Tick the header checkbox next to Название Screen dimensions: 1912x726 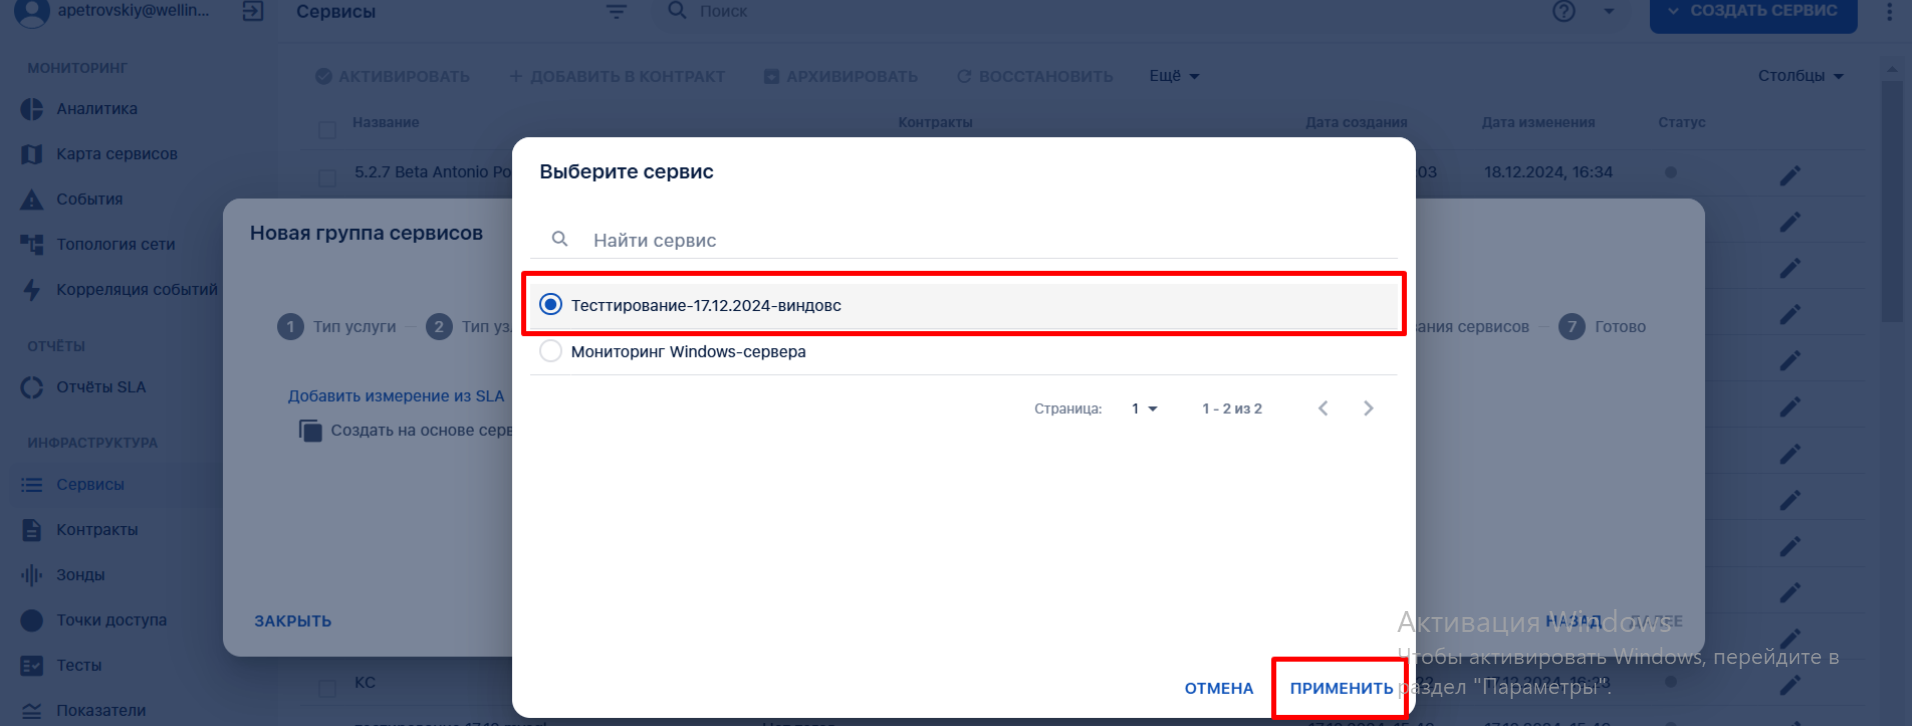tap(327, 130)
